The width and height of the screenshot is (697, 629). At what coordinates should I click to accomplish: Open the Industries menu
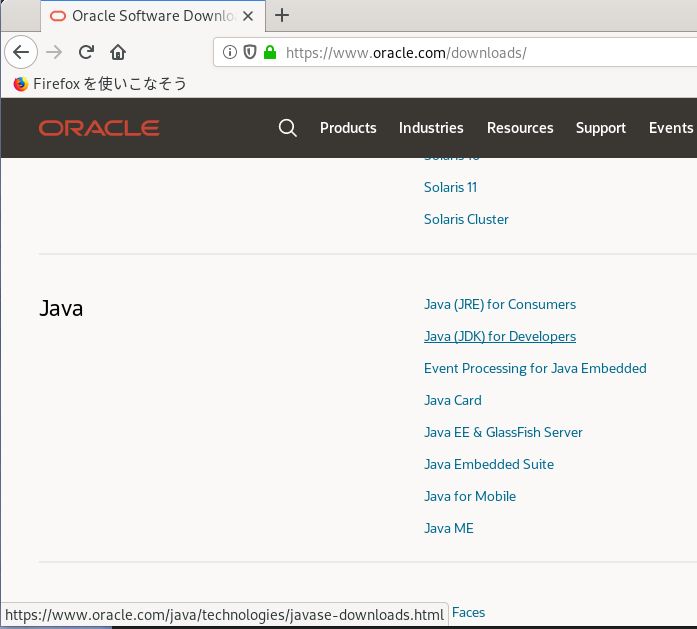tap(431, 128)
